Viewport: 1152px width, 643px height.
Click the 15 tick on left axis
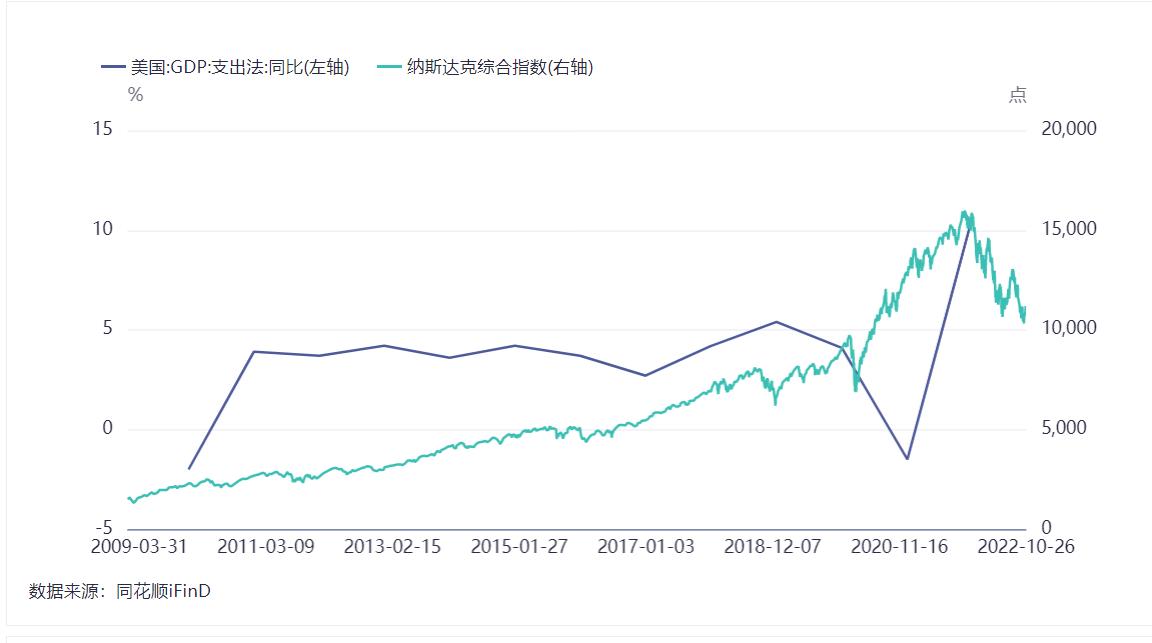tap(103, 129)
